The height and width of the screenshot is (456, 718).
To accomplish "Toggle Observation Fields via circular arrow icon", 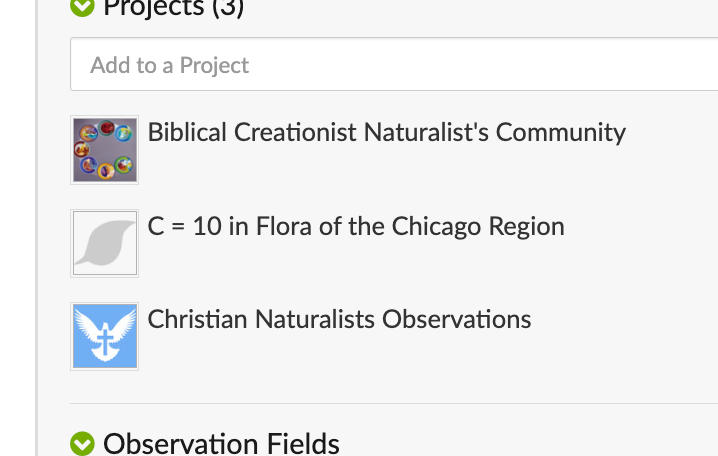I will pyautogui.click(x=82, y=443).
